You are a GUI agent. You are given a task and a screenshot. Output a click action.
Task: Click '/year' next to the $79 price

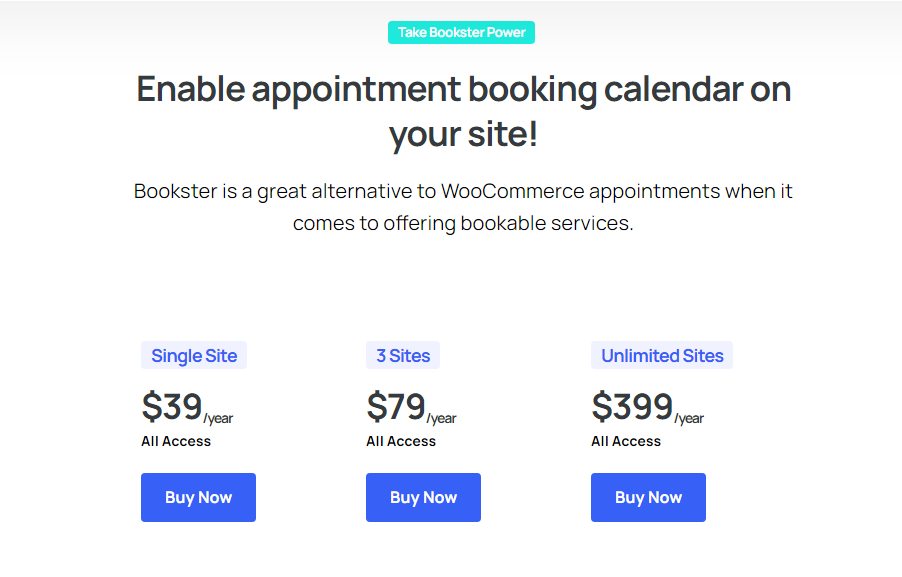(441, 418)
